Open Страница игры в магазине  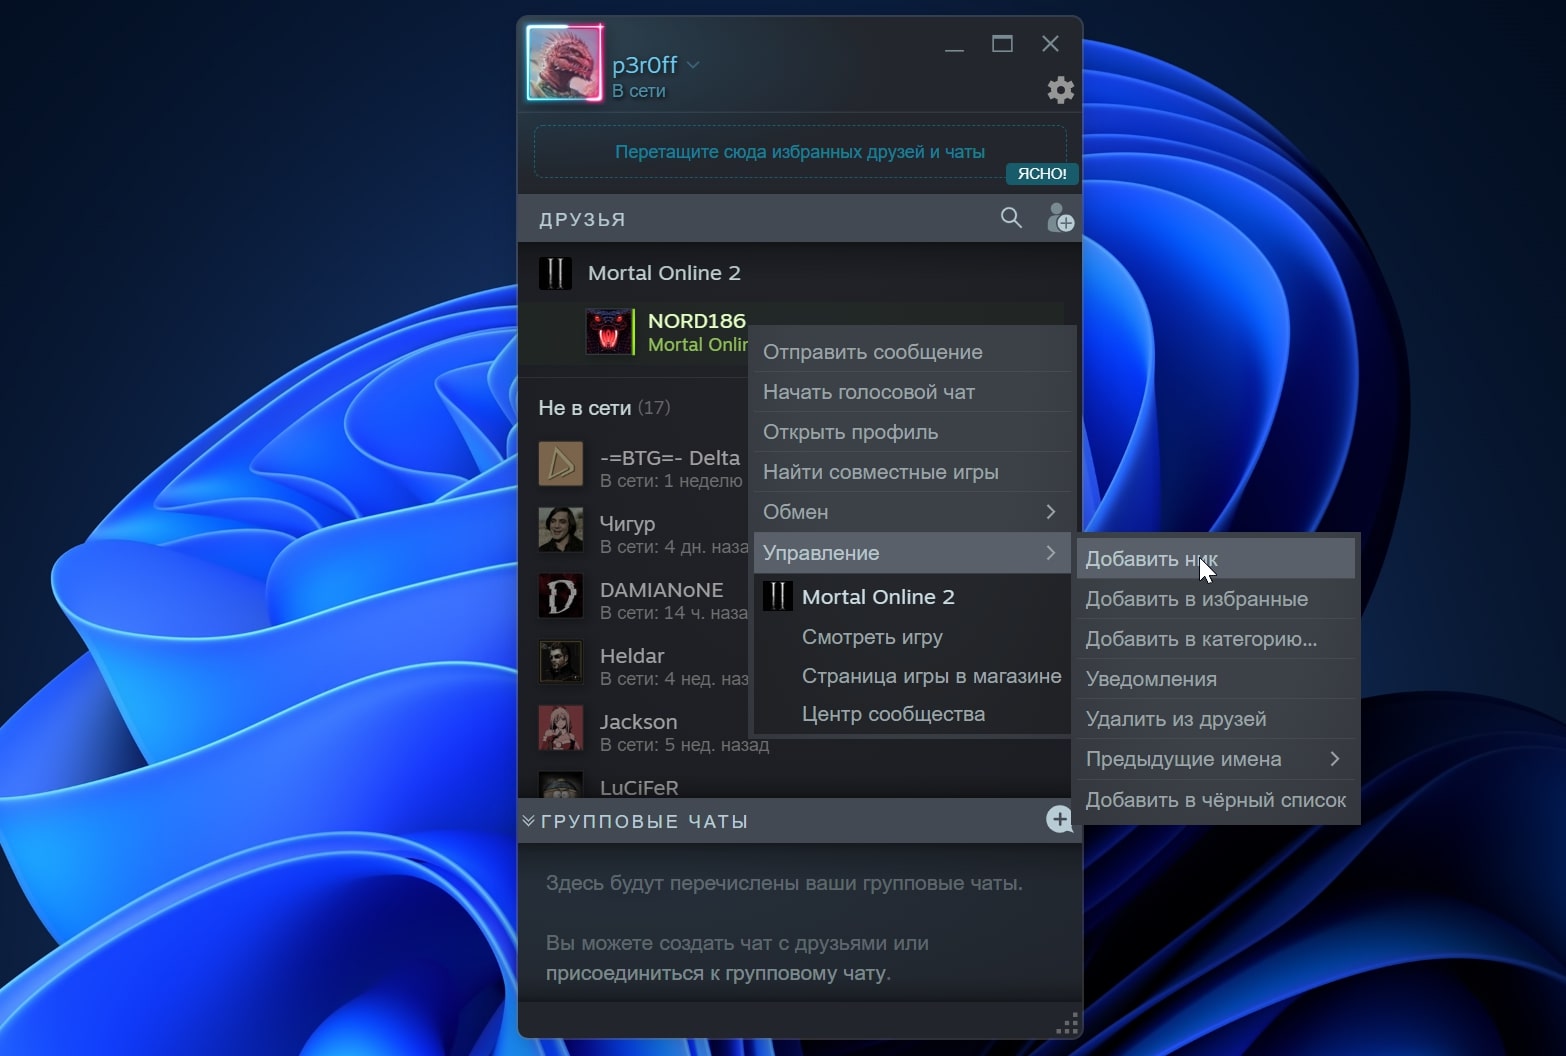tap(912, 676)
